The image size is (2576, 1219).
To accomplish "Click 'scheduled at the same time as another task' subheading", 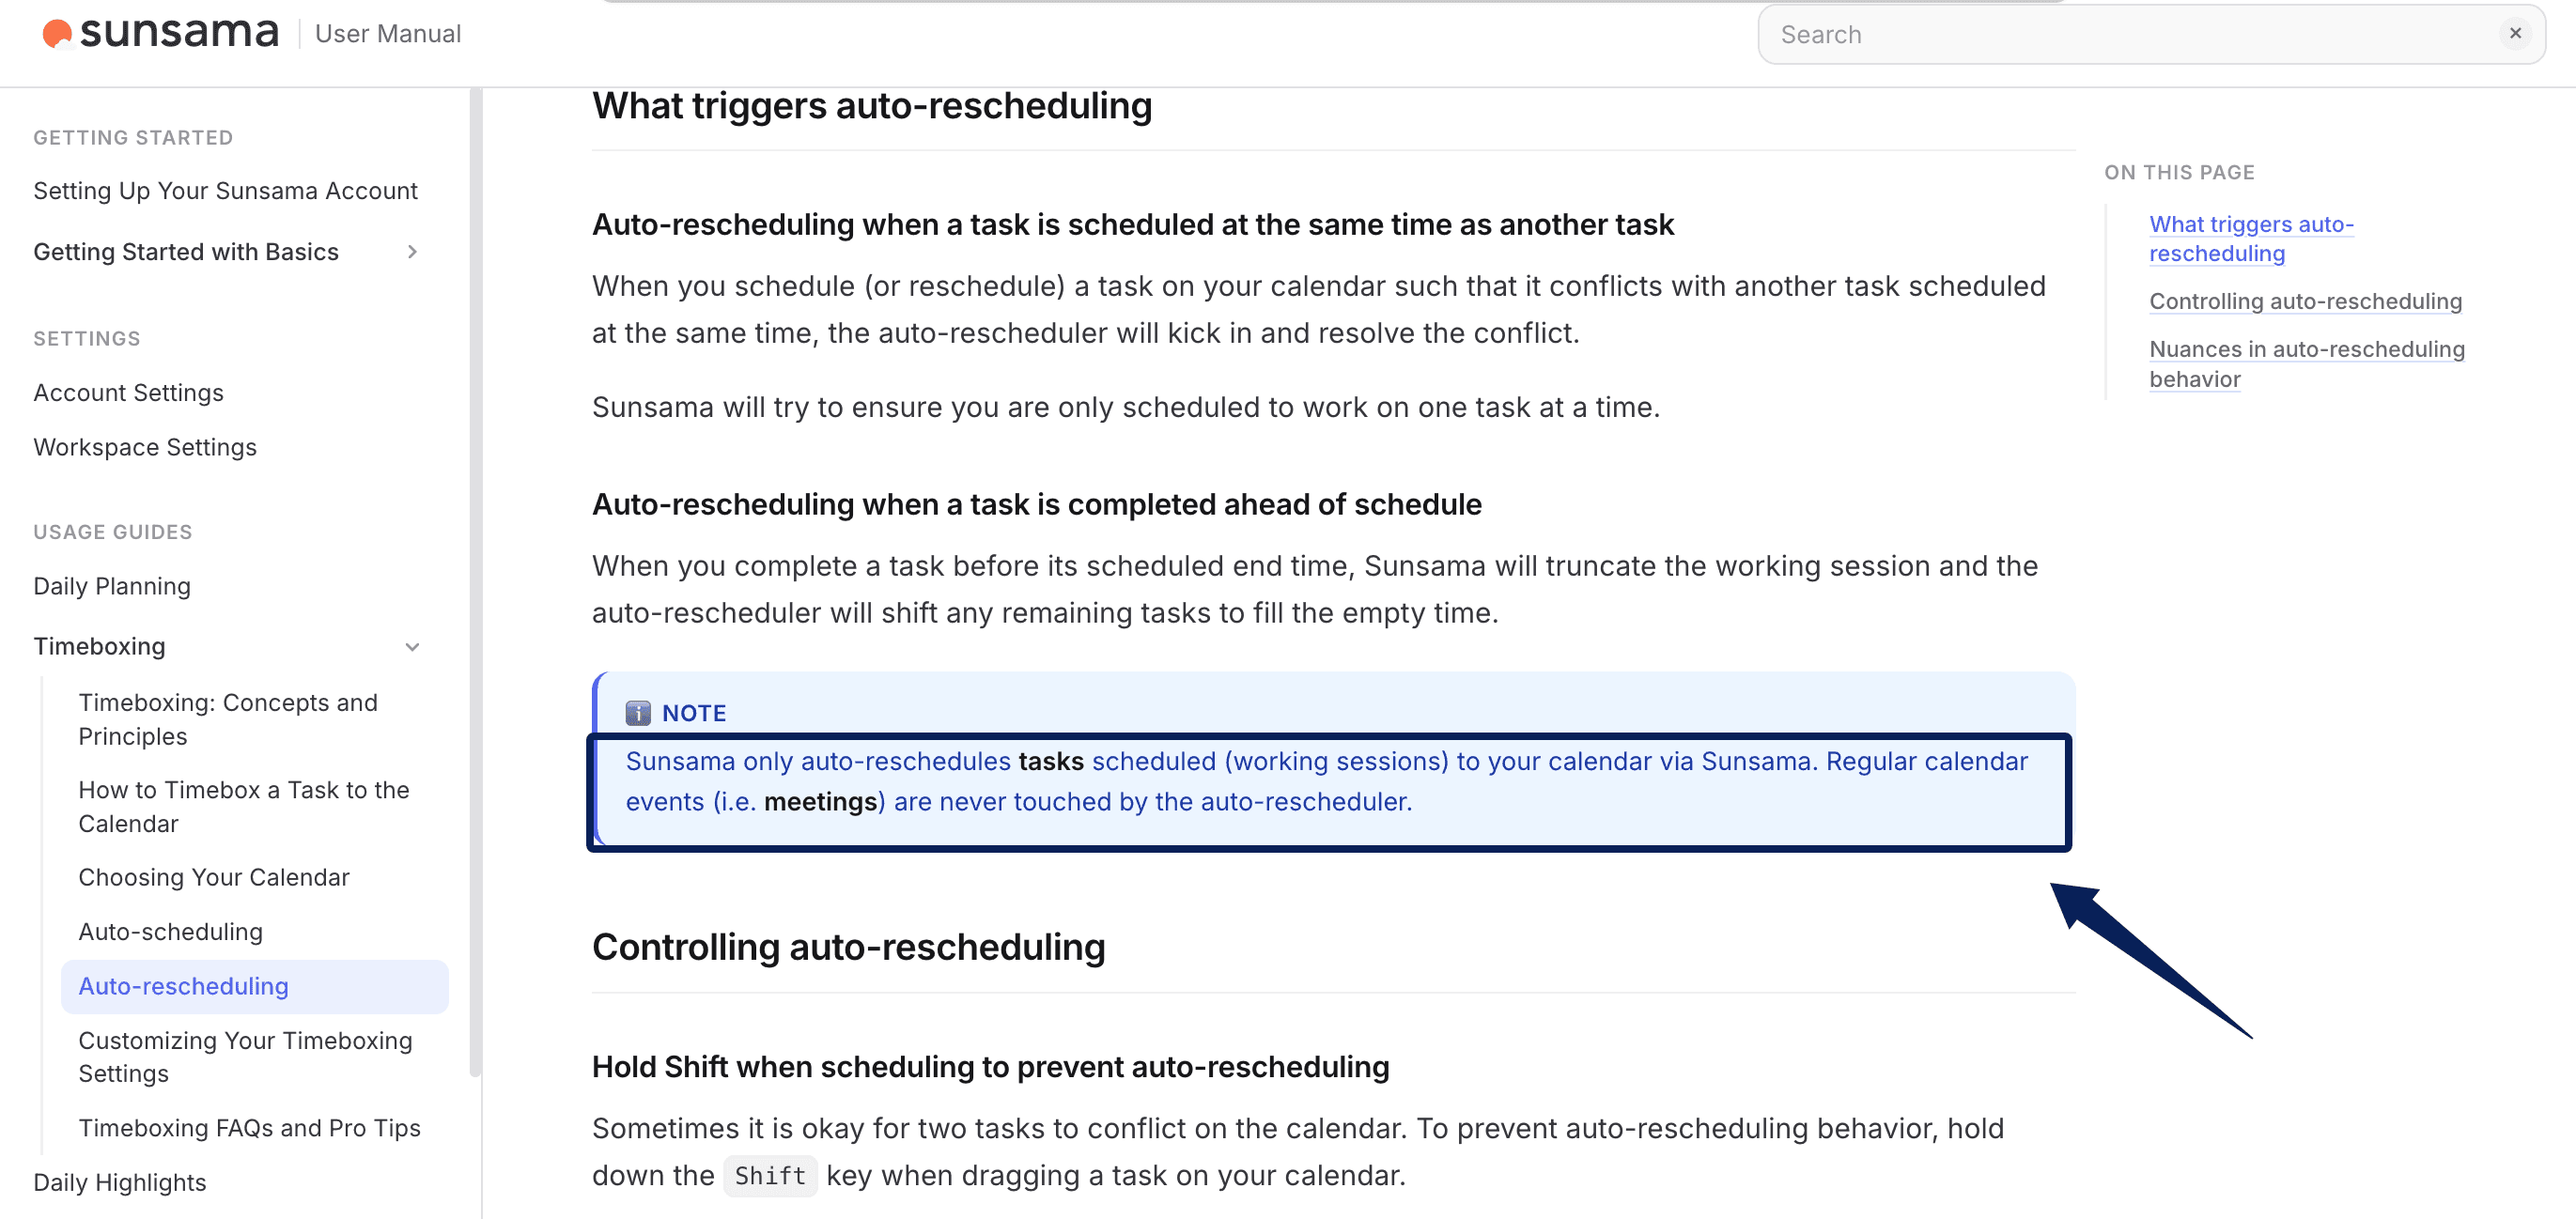I will (1133, 224).
